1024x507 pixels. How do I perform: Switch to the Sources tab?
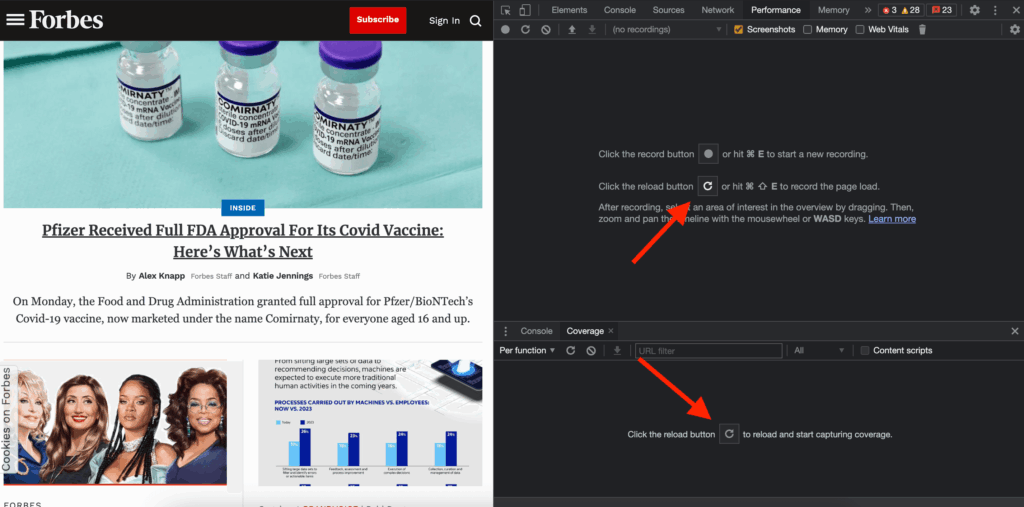(668, 10)
